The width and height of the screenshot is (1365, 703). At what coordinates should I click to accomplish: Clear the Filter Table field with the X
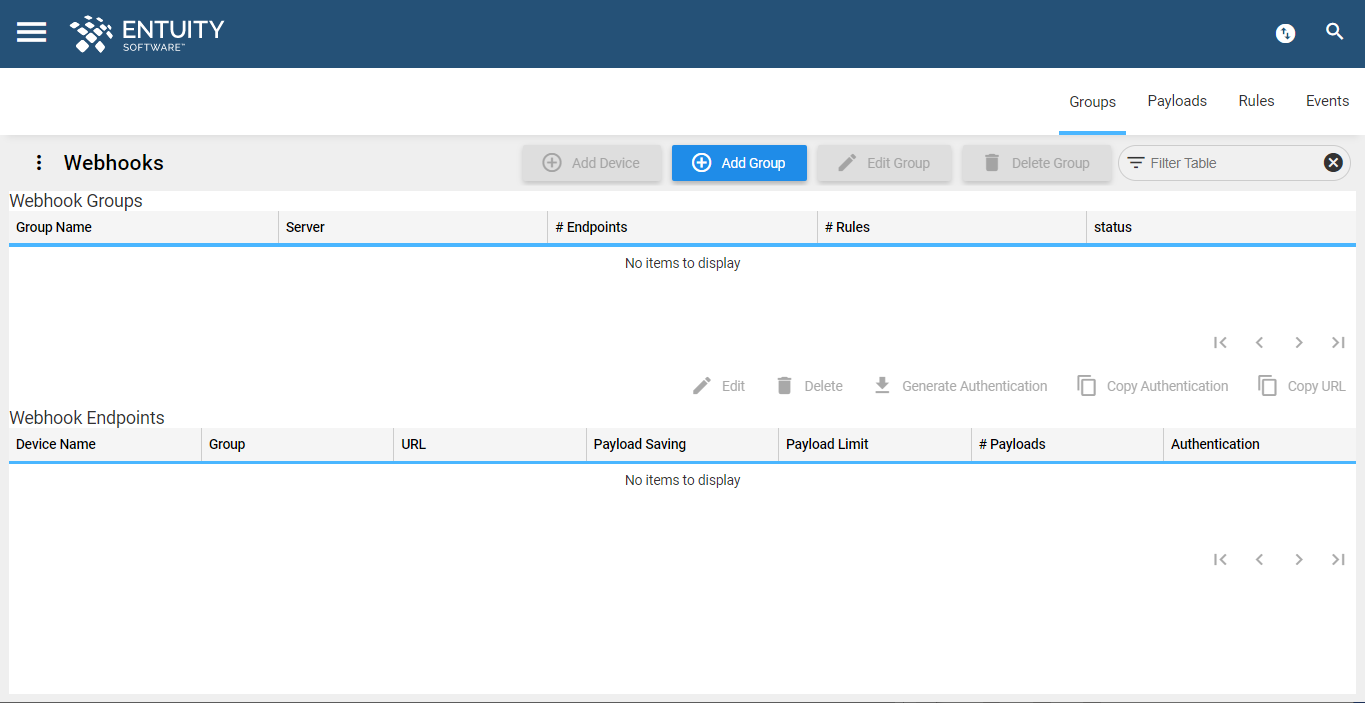[1332, 161]
